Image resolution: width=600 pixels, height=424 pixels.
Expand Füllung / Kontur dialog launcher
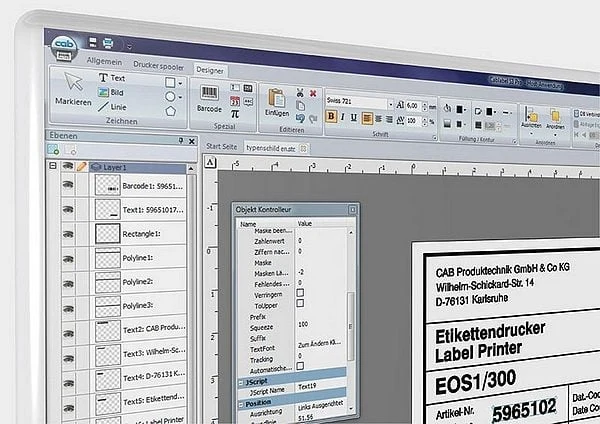(x=514, y=142)
